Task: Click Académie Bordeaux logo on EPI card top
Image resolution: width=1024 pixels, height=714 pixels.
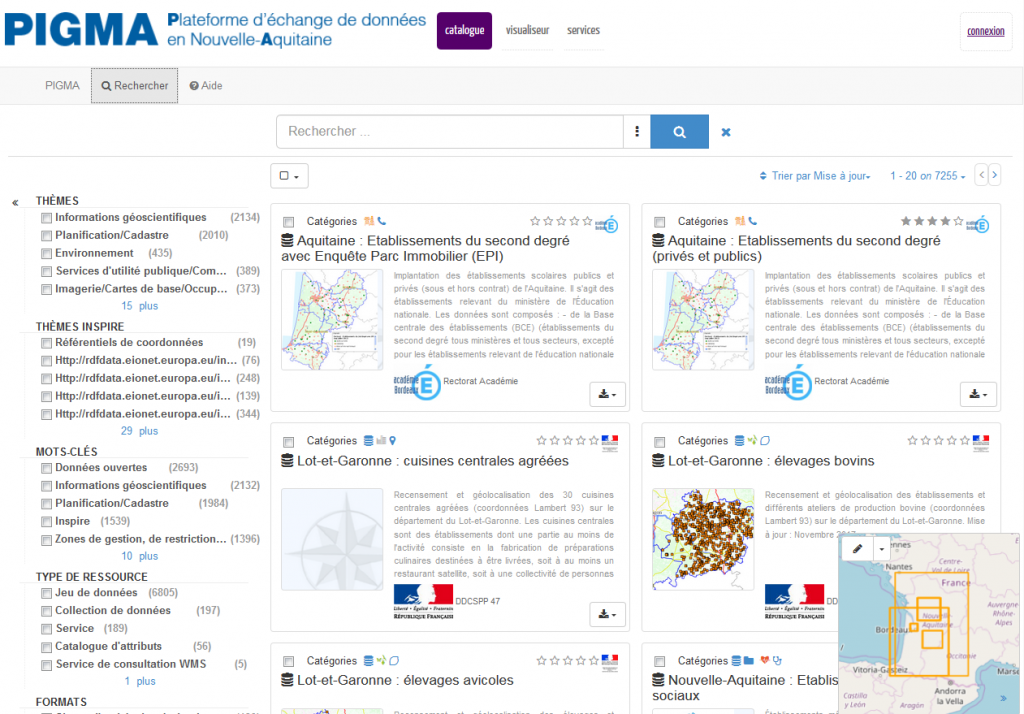Action: (607, 225)
